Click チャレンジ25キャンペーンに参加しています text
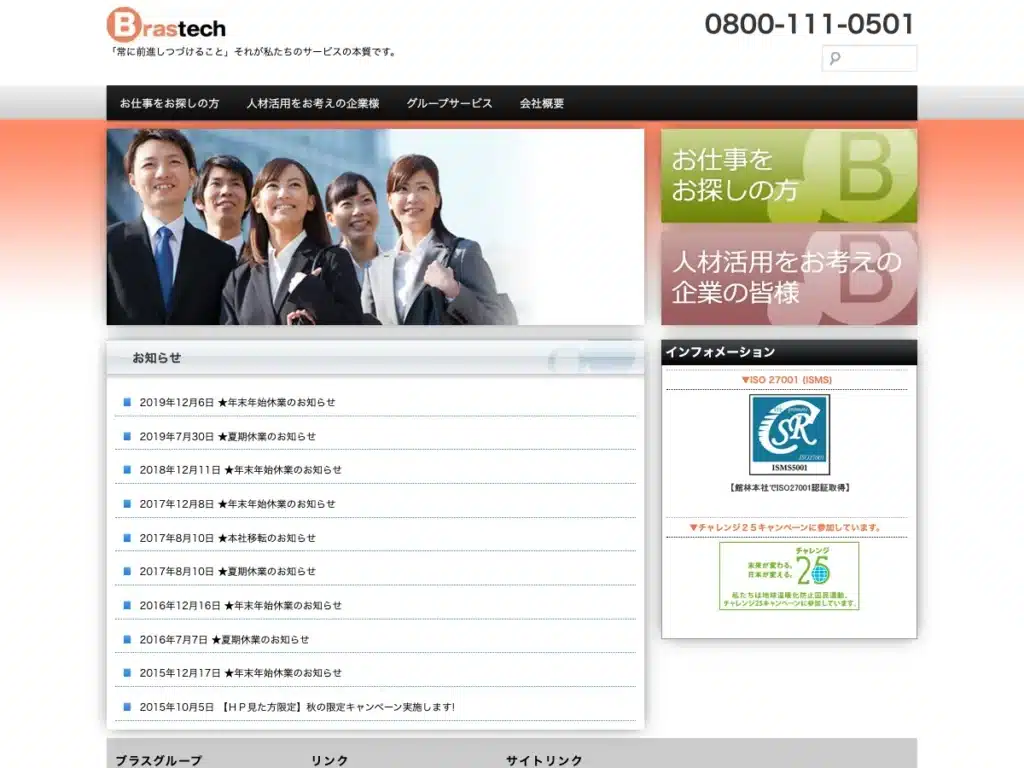This screenshot has width=1024, height=768. tap(786, 527)
